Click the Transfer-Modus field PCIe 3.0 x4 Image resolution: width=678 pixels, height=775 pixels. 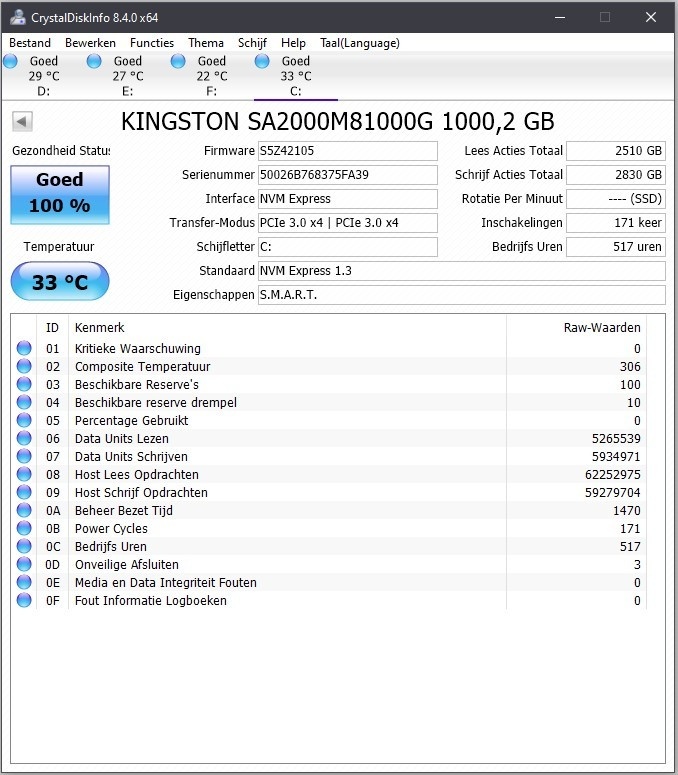click(x=347, y=222)
